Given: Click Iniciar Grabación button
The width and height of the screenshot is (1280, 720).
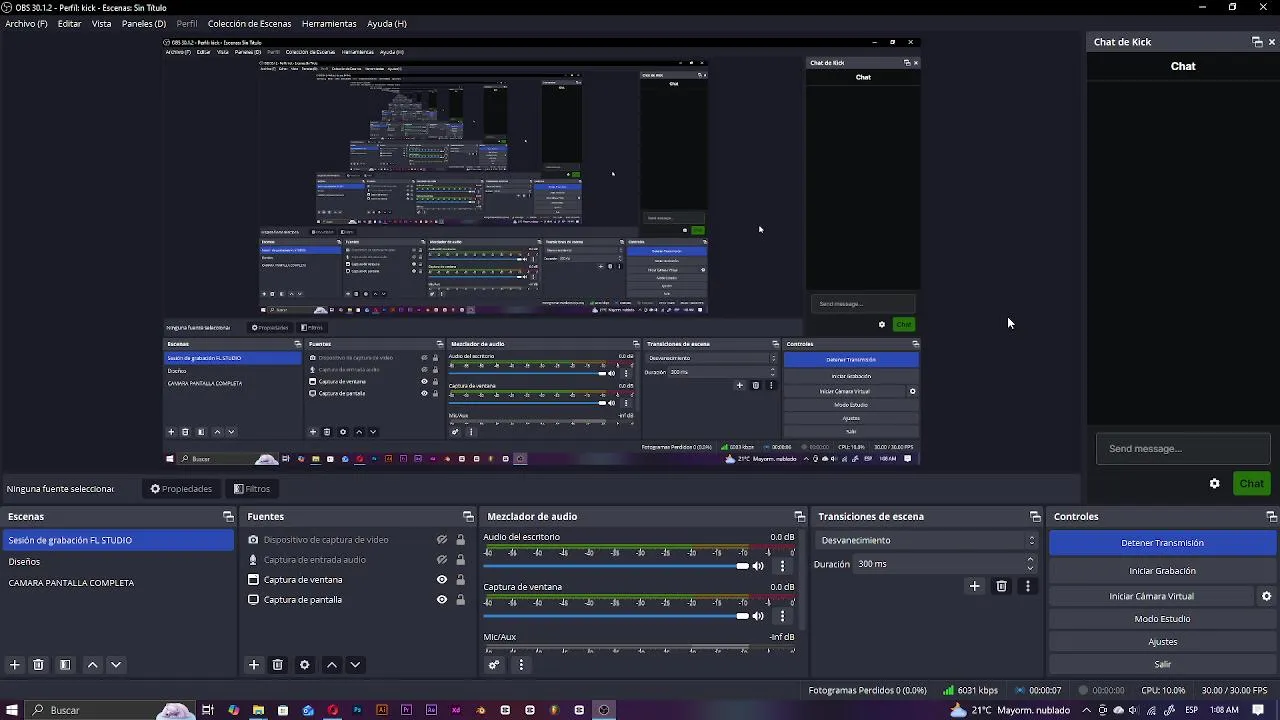Looking at the screenshot, I should click(1162, 571).
